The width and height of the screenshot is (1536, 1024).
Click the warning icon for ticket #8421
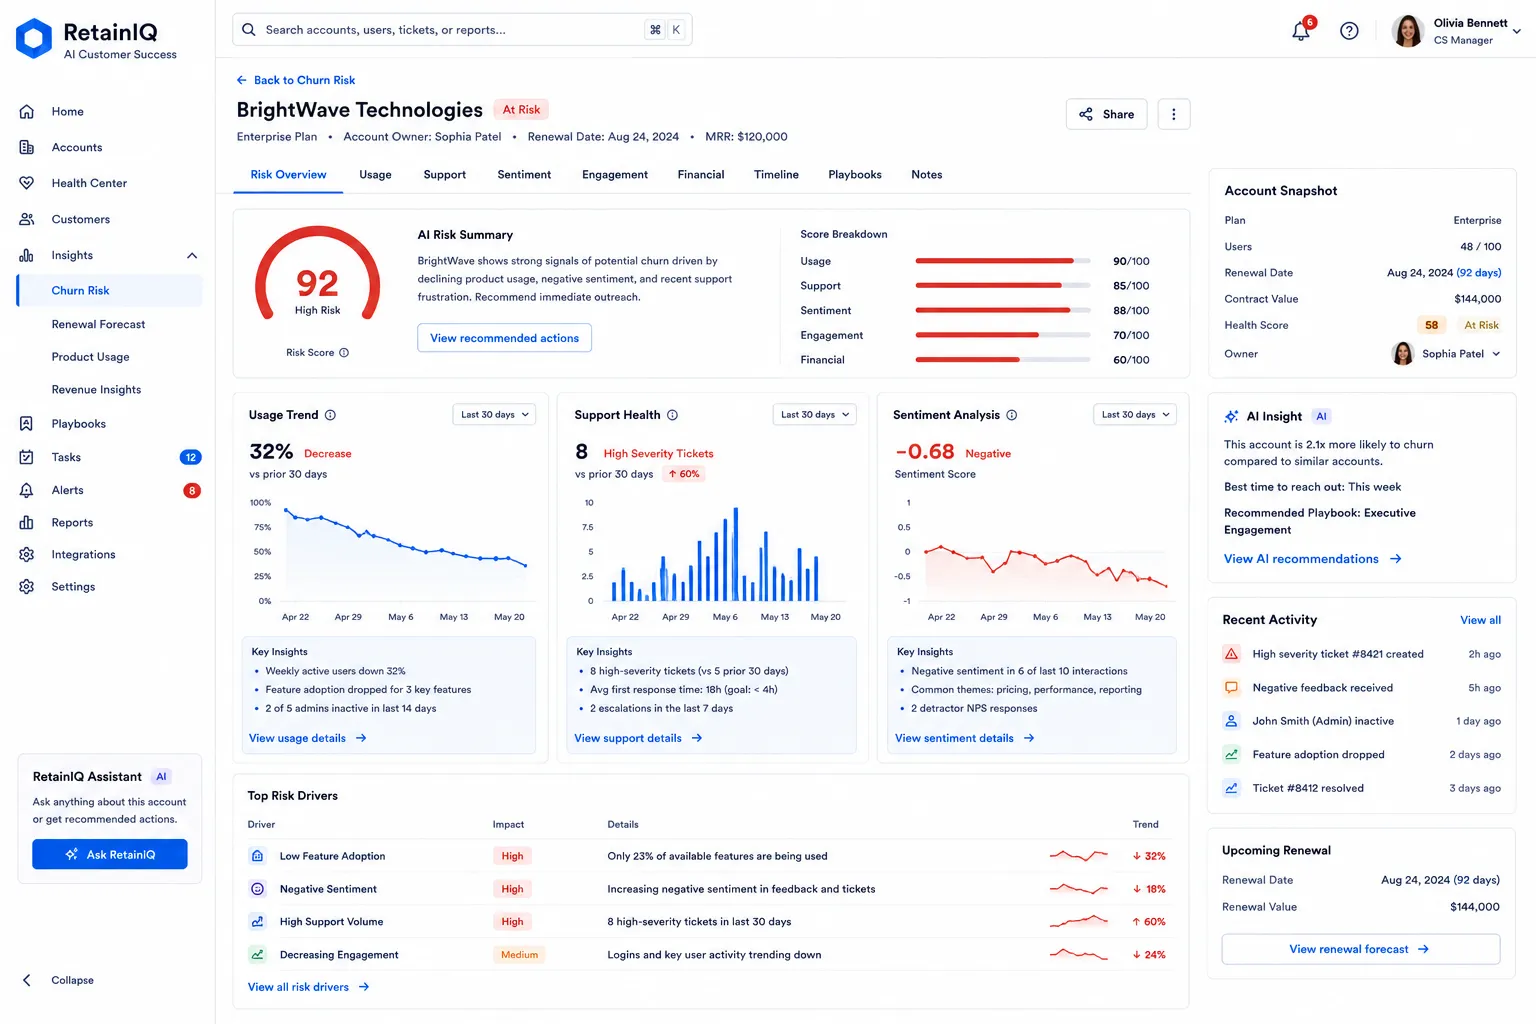(x=1231, y=654)
